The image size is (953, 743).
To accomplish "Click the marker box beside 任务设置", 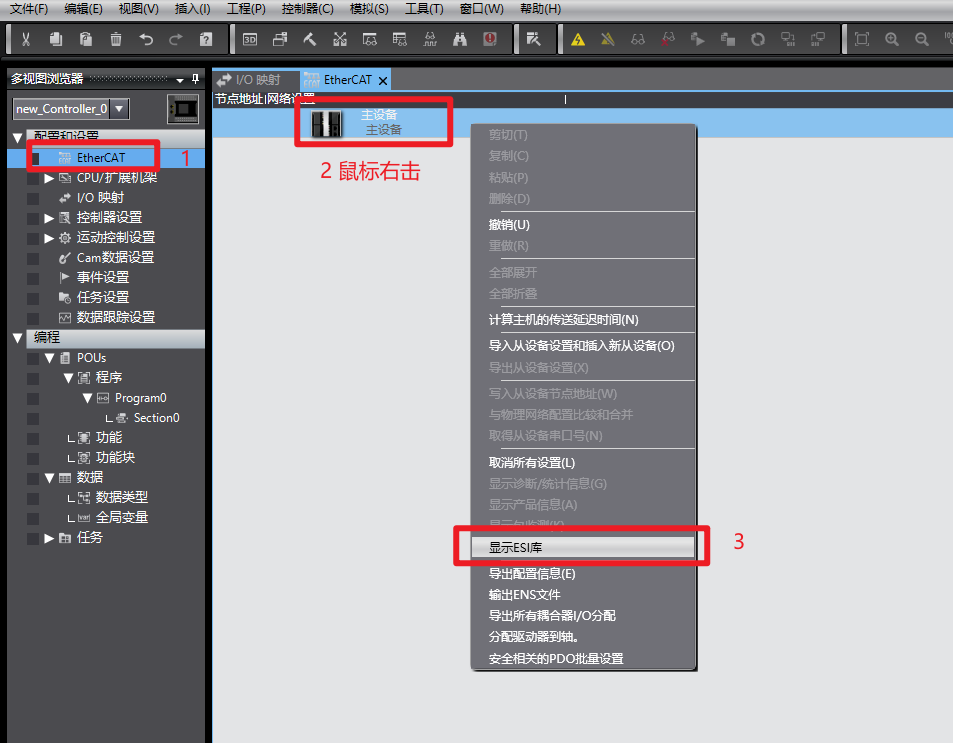I will 33,298.
